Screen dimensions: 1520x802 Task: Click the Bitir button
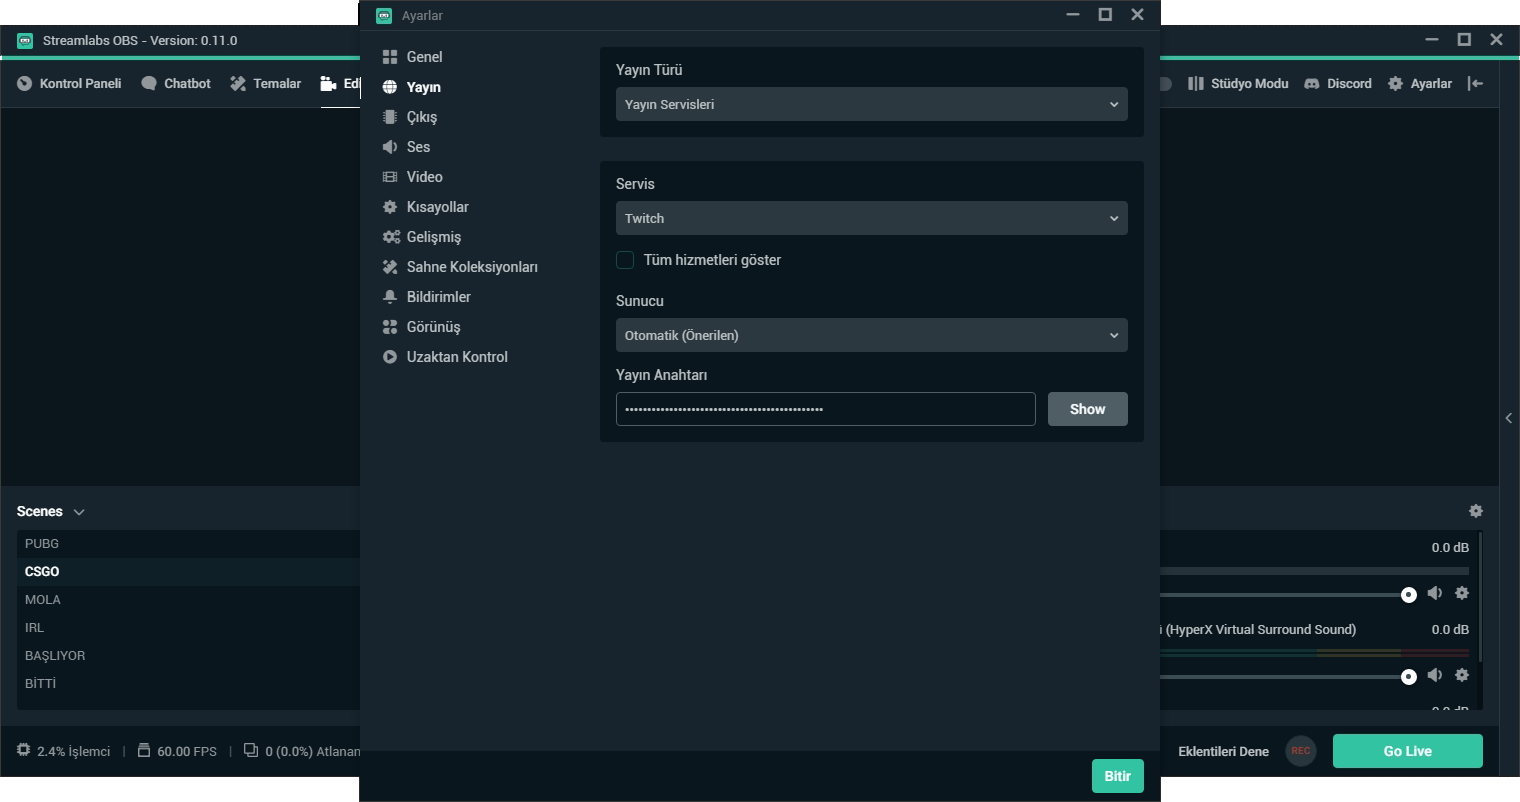click(x=1118, y=776)
